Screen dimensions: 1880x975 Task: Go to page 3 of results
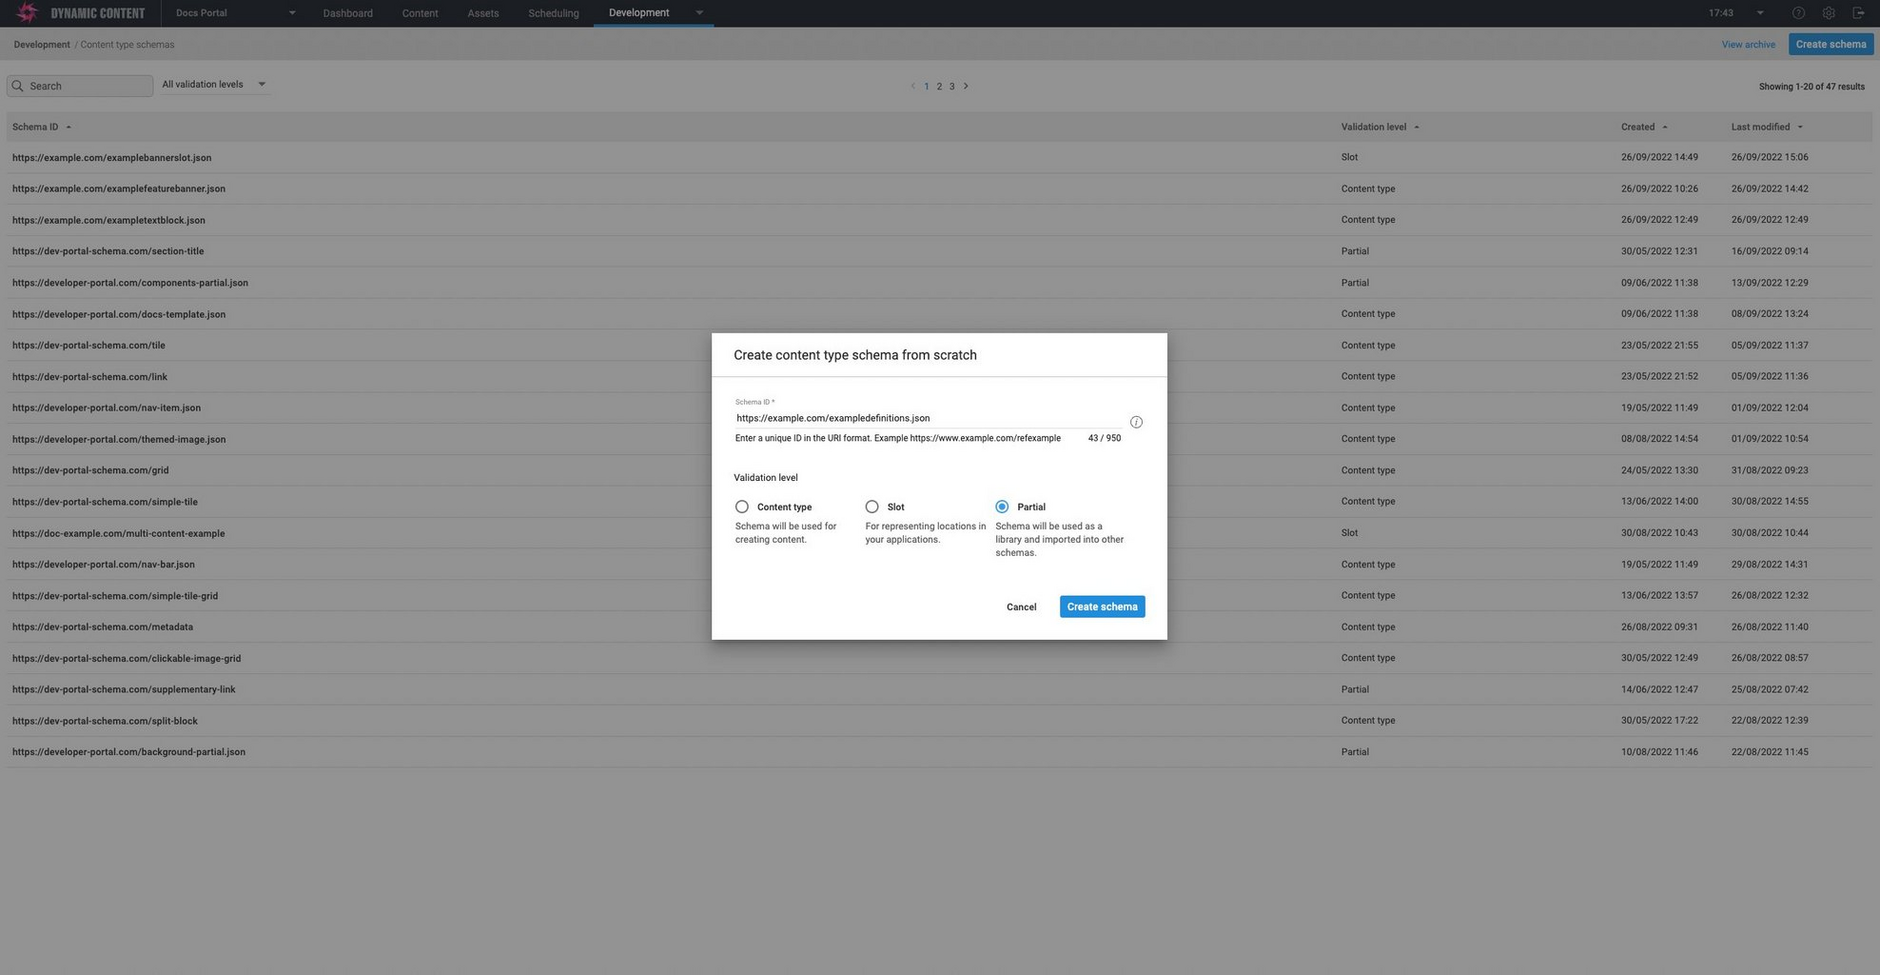click(952, 86)
